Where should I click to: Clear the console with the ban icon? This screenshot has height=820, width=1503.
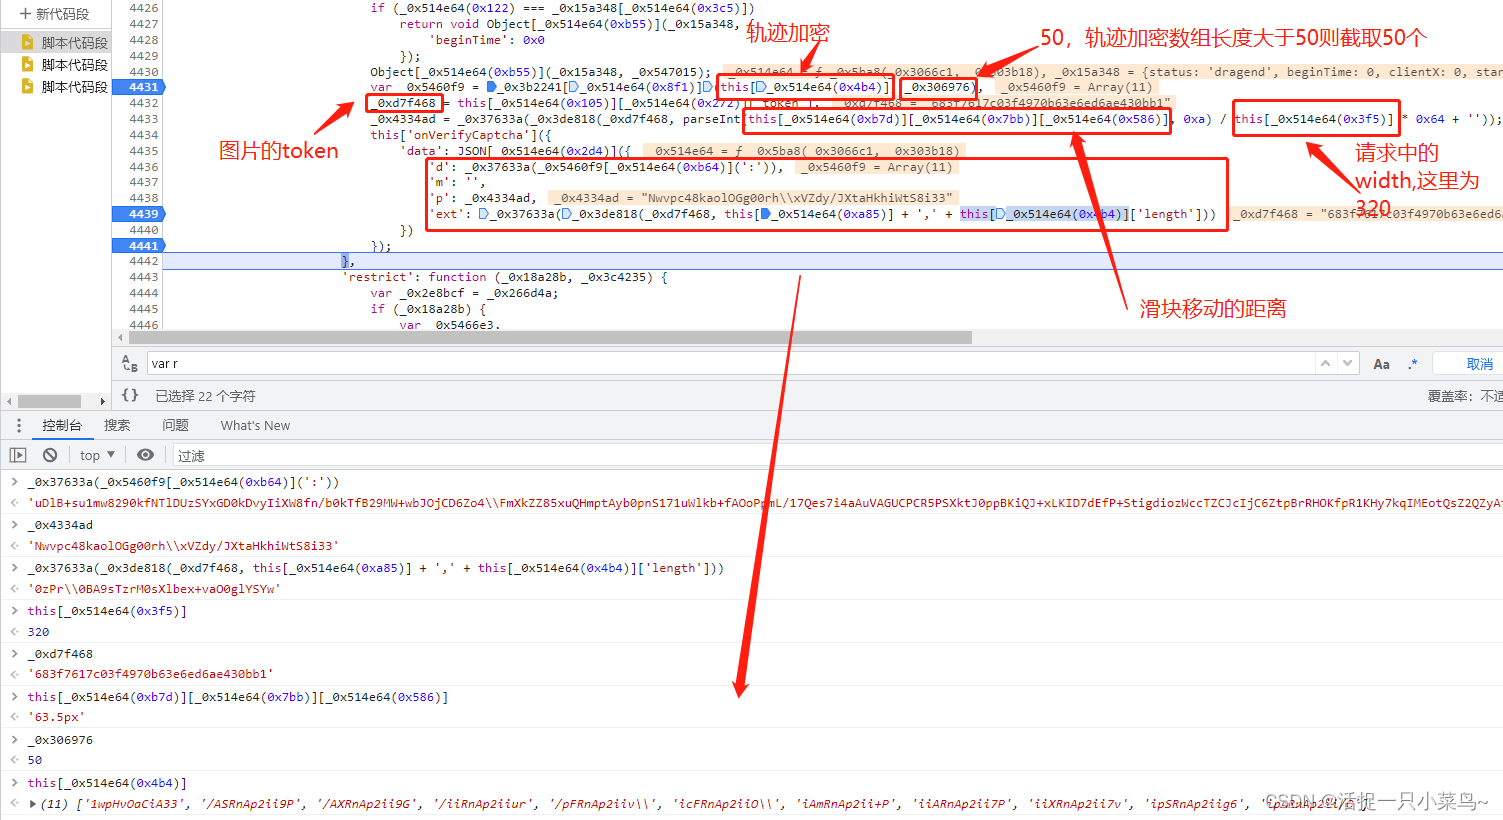(50, 455)
